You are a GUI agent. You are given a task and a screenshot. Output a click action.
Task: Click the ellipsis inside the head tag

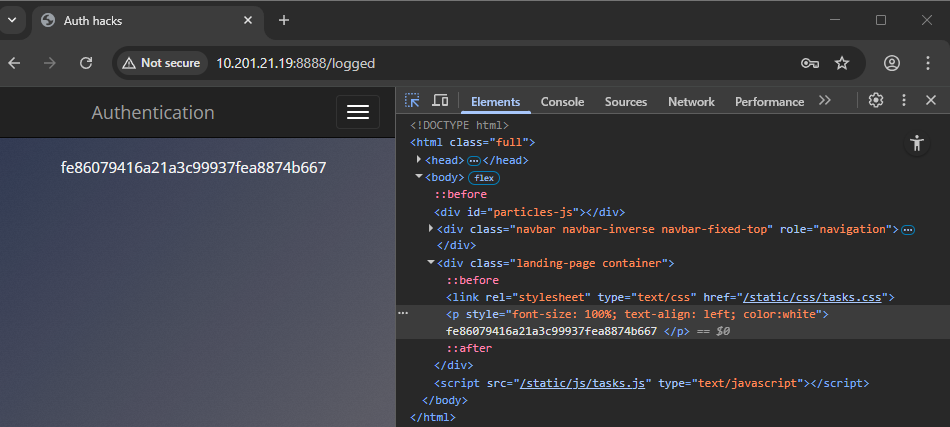(474, 161)
